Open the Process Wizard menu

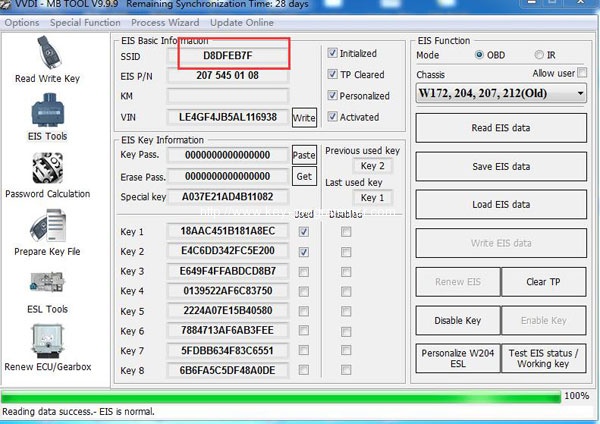(x=162, y=22)
